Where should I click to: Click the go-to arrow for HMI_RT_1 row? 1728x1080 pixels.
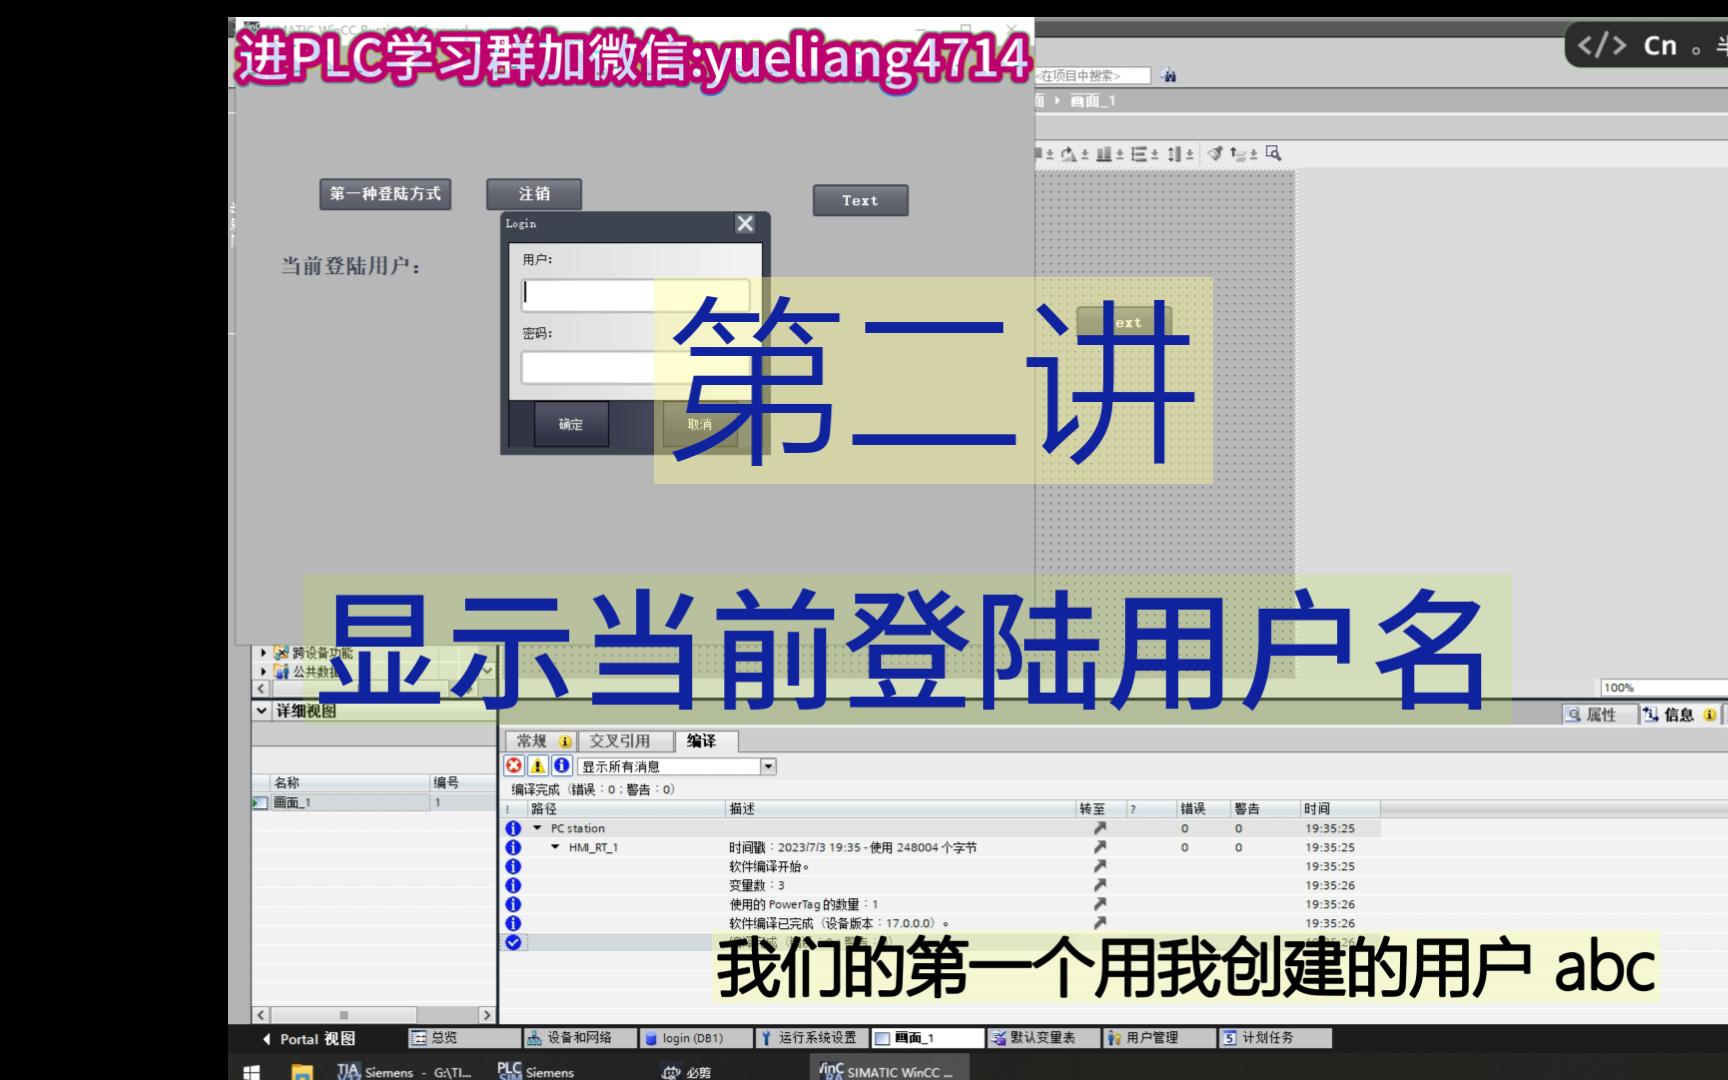(1100, 847)
